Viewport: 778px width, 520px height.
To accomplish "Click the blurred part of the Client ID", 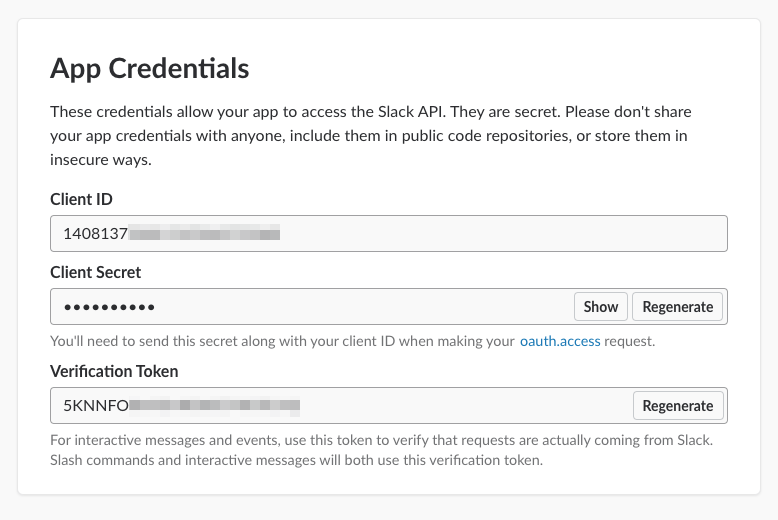I will [x=205, y=234].
